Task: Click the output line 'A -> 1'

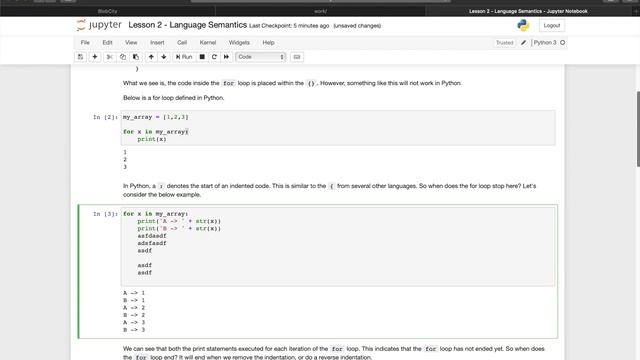Action: point(134,293)
